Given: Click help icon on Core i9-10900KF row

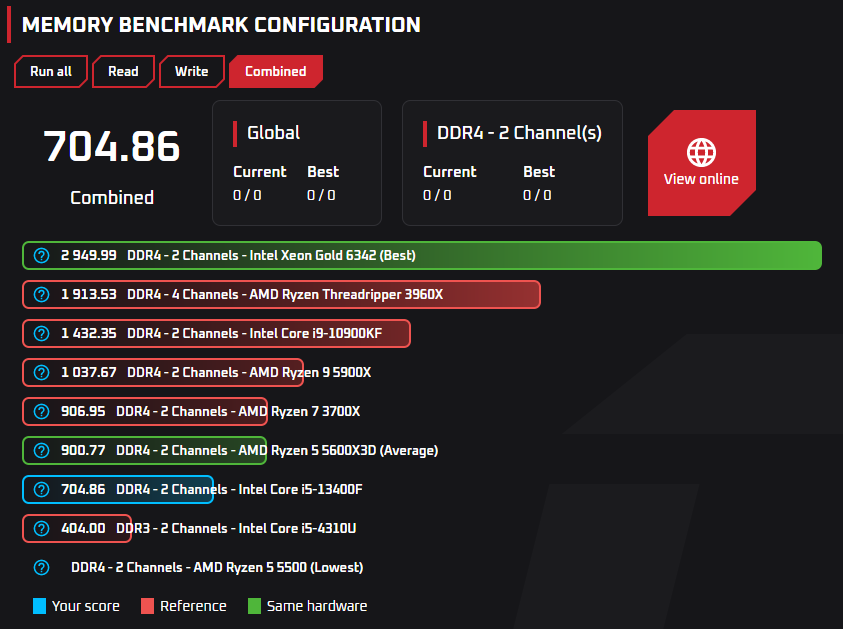Looking at the screenshot, I should (41, 333).
